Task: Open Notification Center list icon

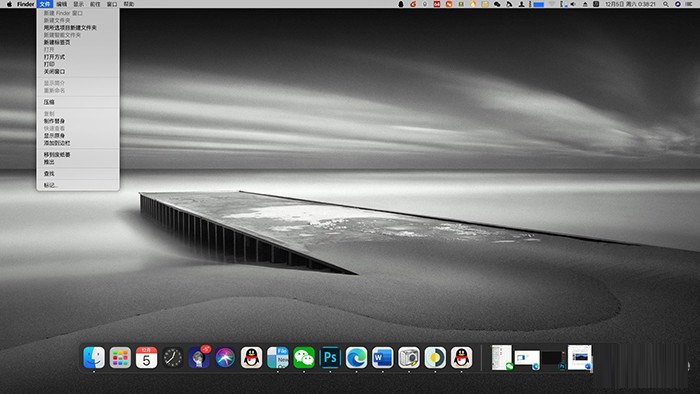Action: tap(689, 4)
